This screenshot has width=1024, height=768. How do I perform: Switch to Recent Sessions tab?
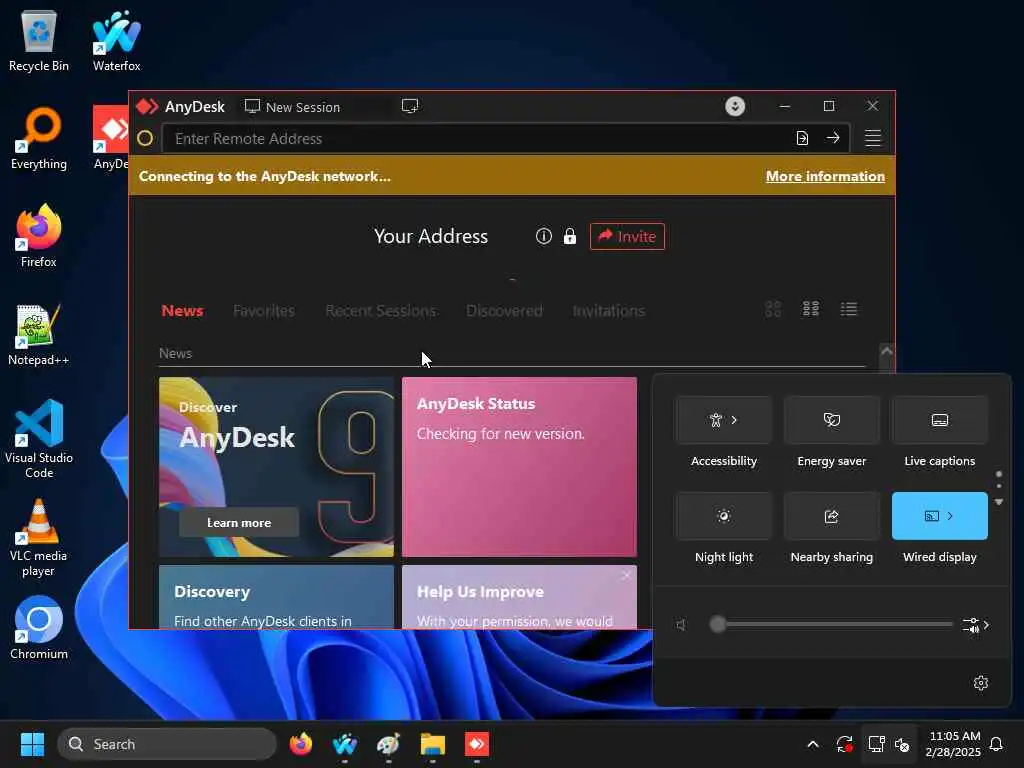381,311
